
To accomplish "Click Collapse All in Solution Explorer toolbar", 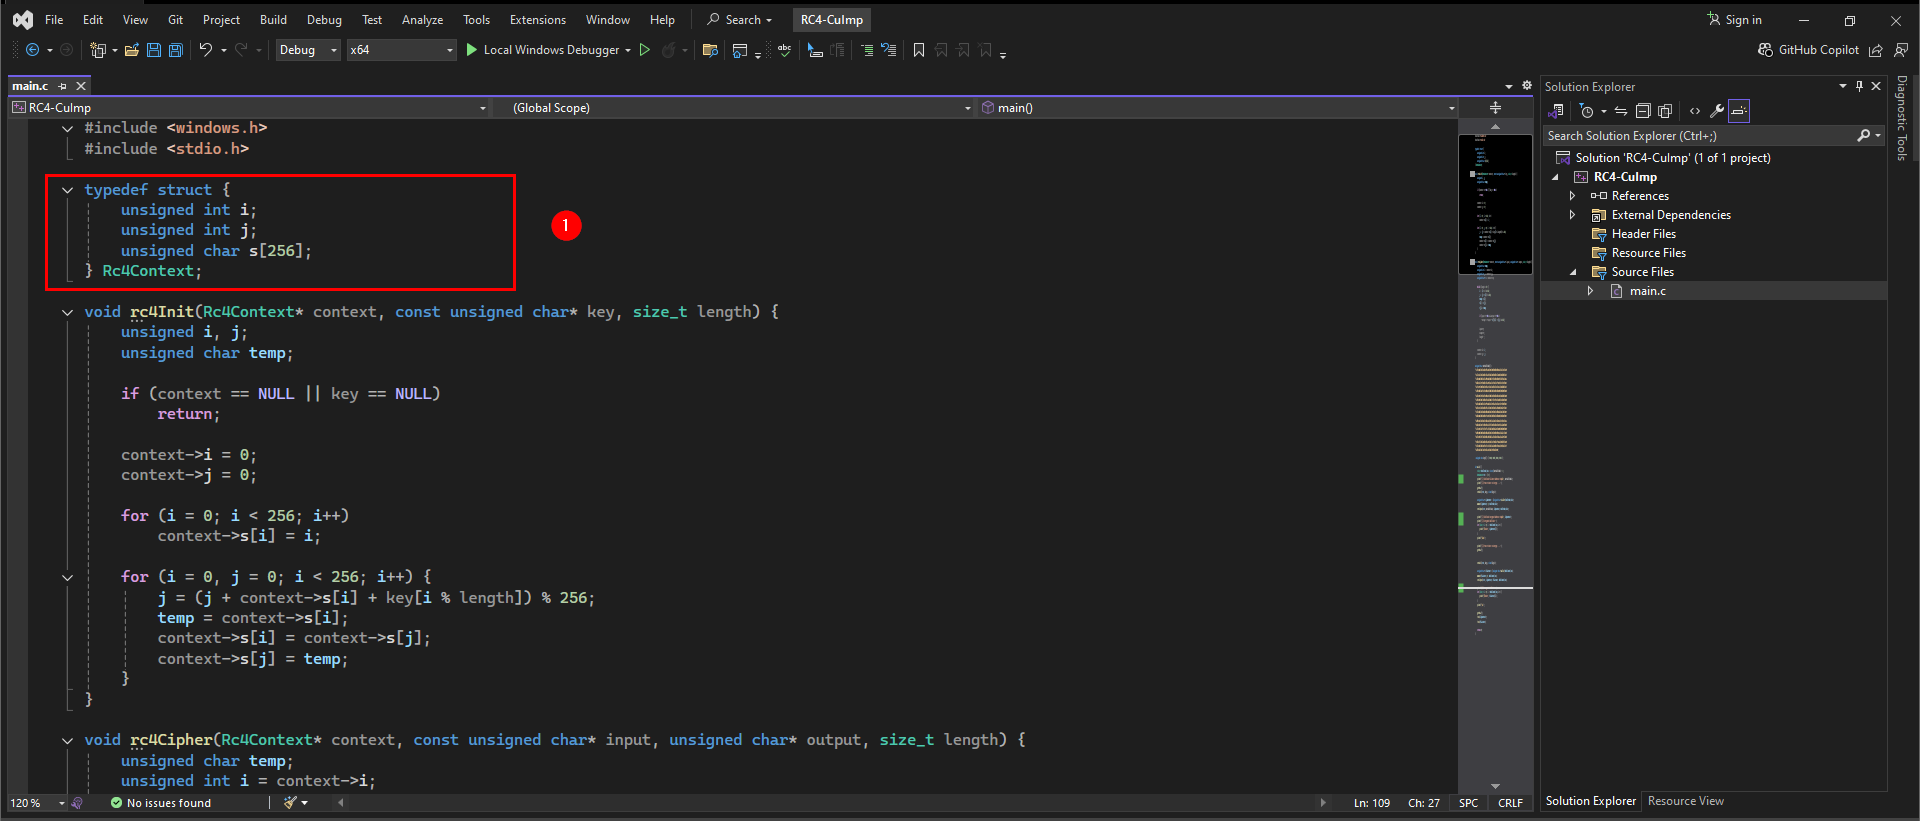I will click(1643, 111).
